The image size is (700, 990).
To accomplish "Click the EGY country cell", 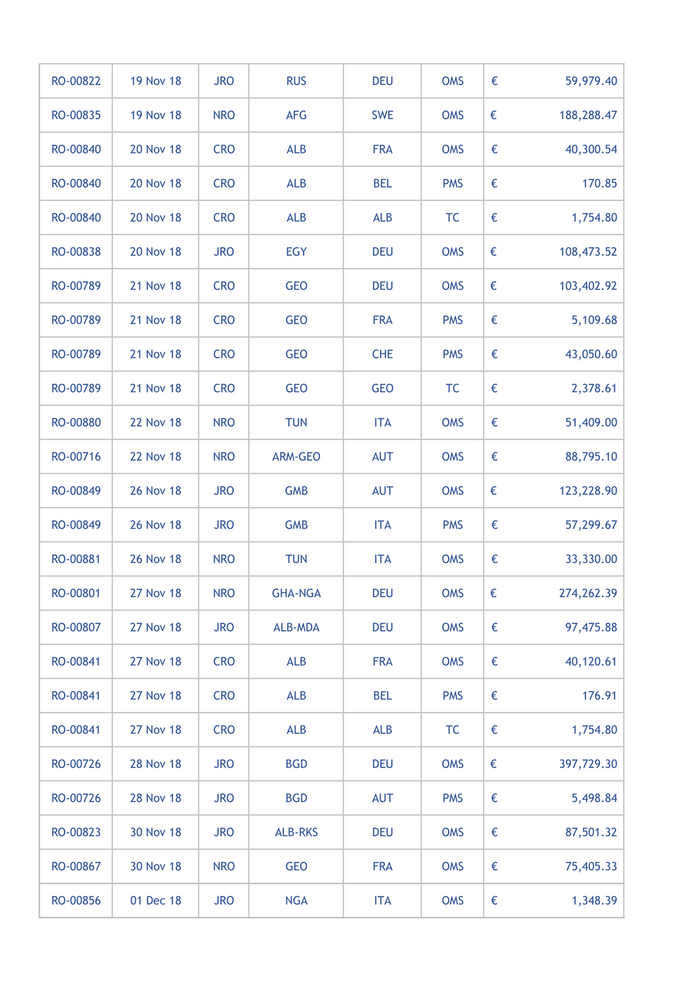I will [x=296, y=252].
